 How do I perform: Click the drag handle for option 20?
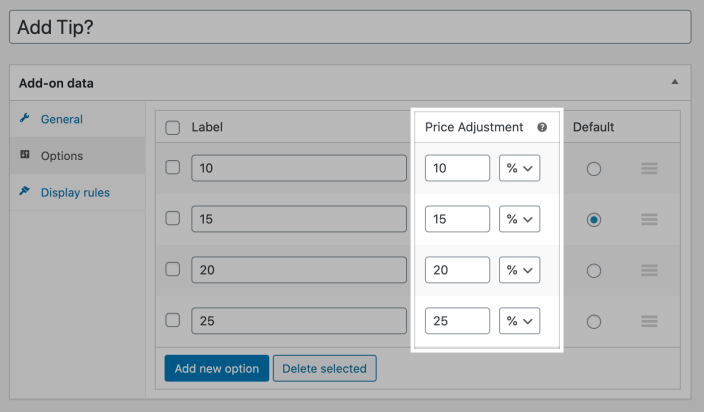point(649,270)
